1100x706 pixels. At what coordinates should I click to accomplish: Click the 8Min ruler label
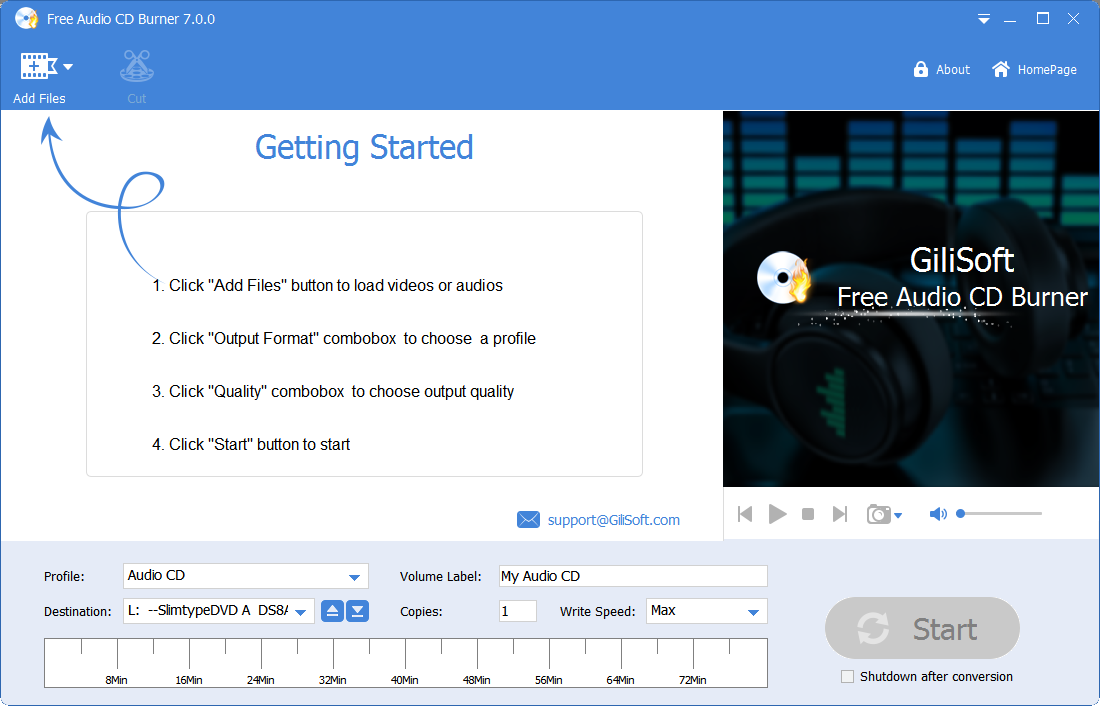116,680
